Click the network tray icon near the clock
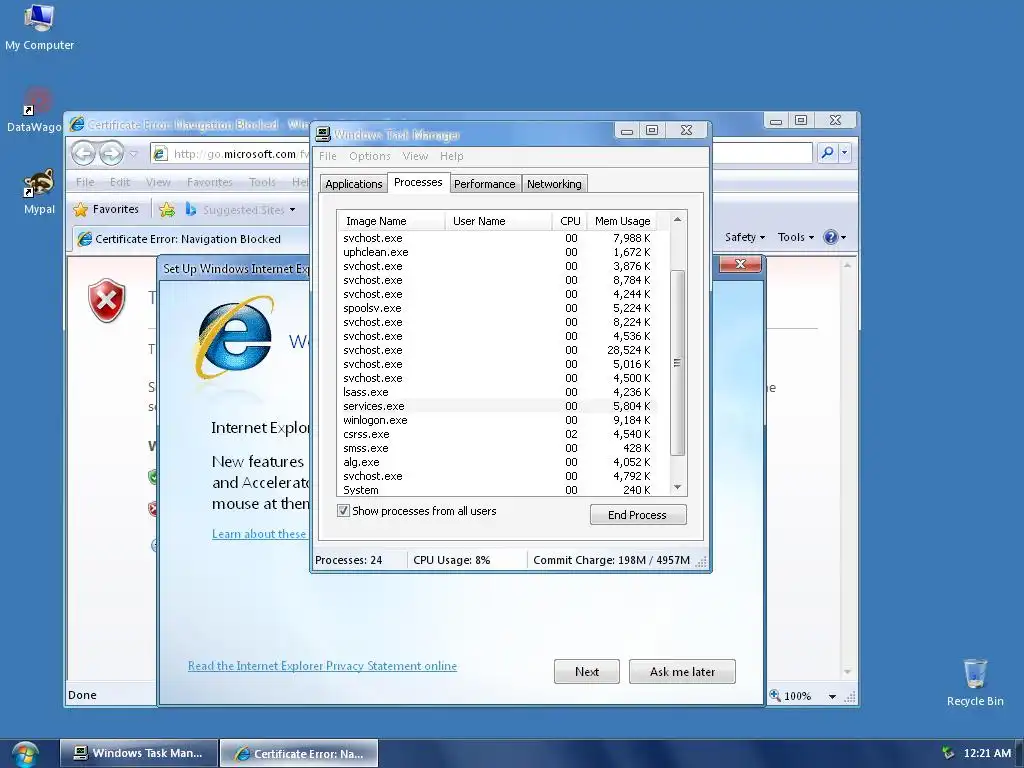 tap(947, 753)
